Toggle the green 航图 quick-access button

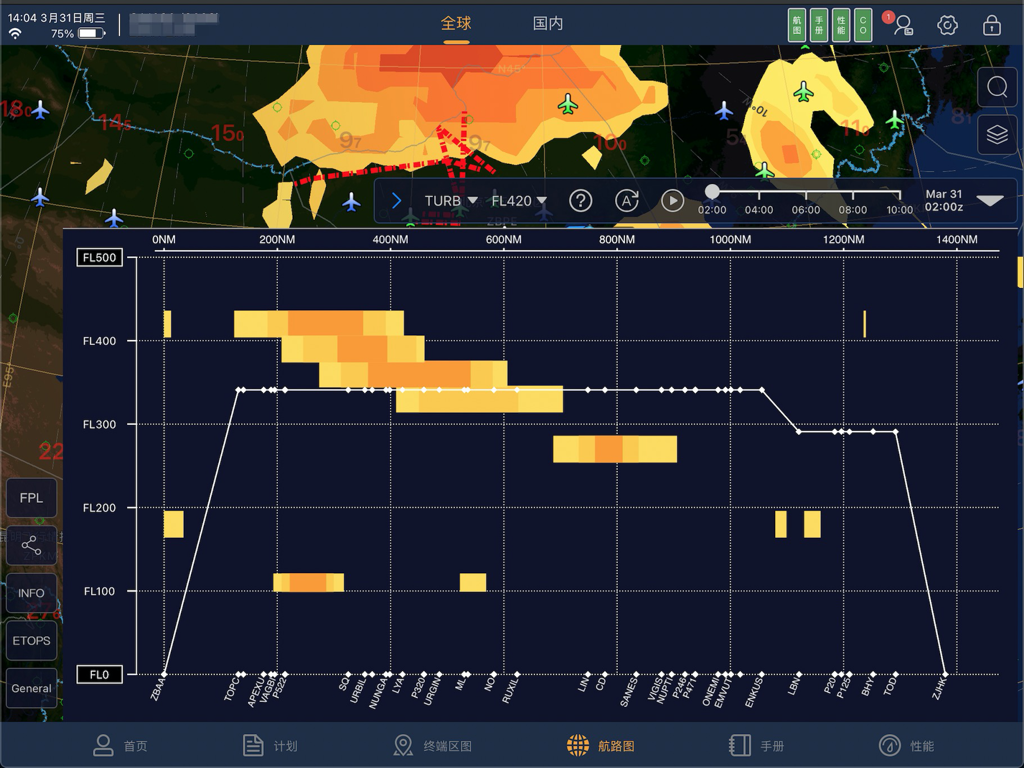pyautogui.click(x=797, y=24)
